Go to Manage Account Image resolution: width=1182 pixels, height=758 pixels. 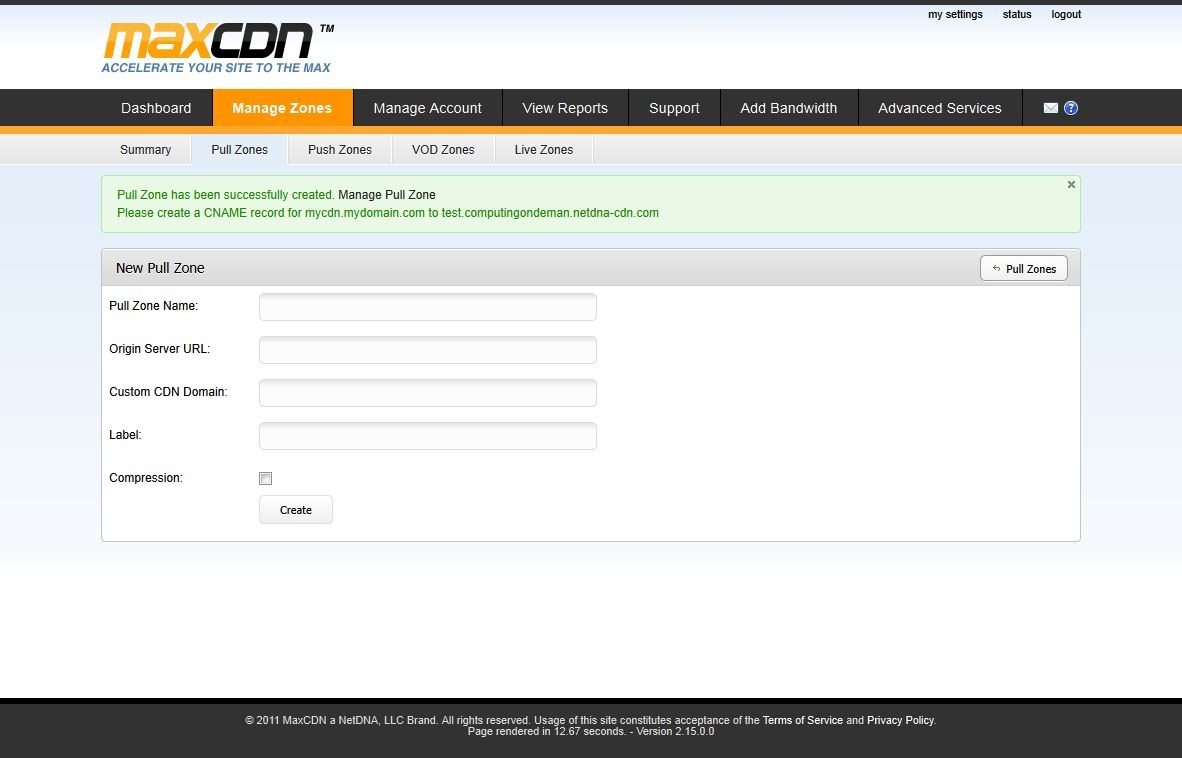click(427, 108)
